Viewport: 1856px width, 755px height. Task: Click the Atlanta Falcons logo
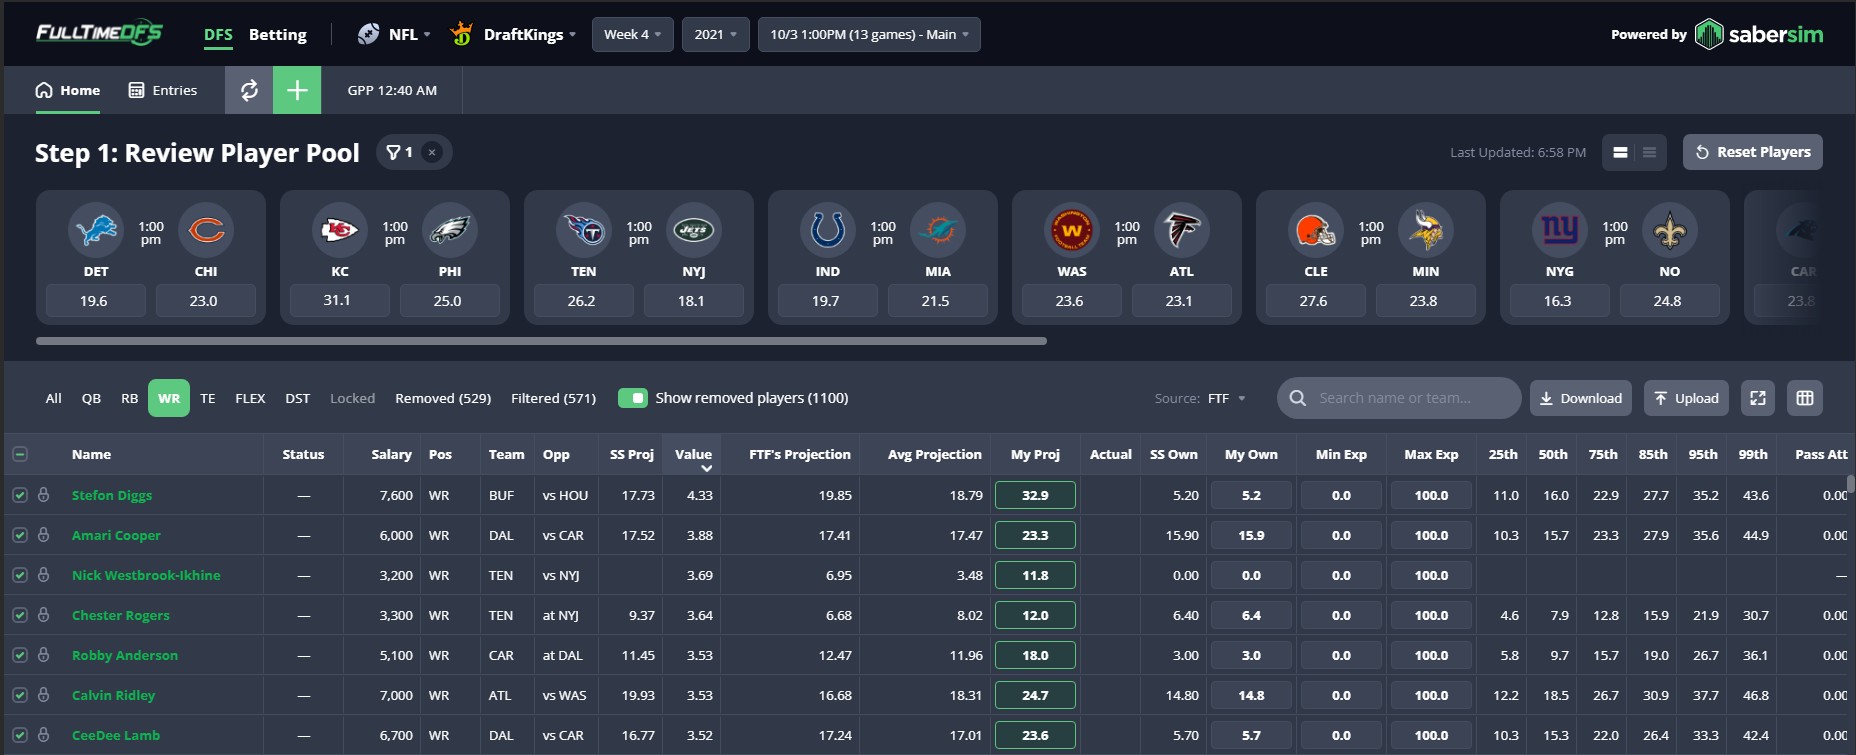coord(1182,230)
